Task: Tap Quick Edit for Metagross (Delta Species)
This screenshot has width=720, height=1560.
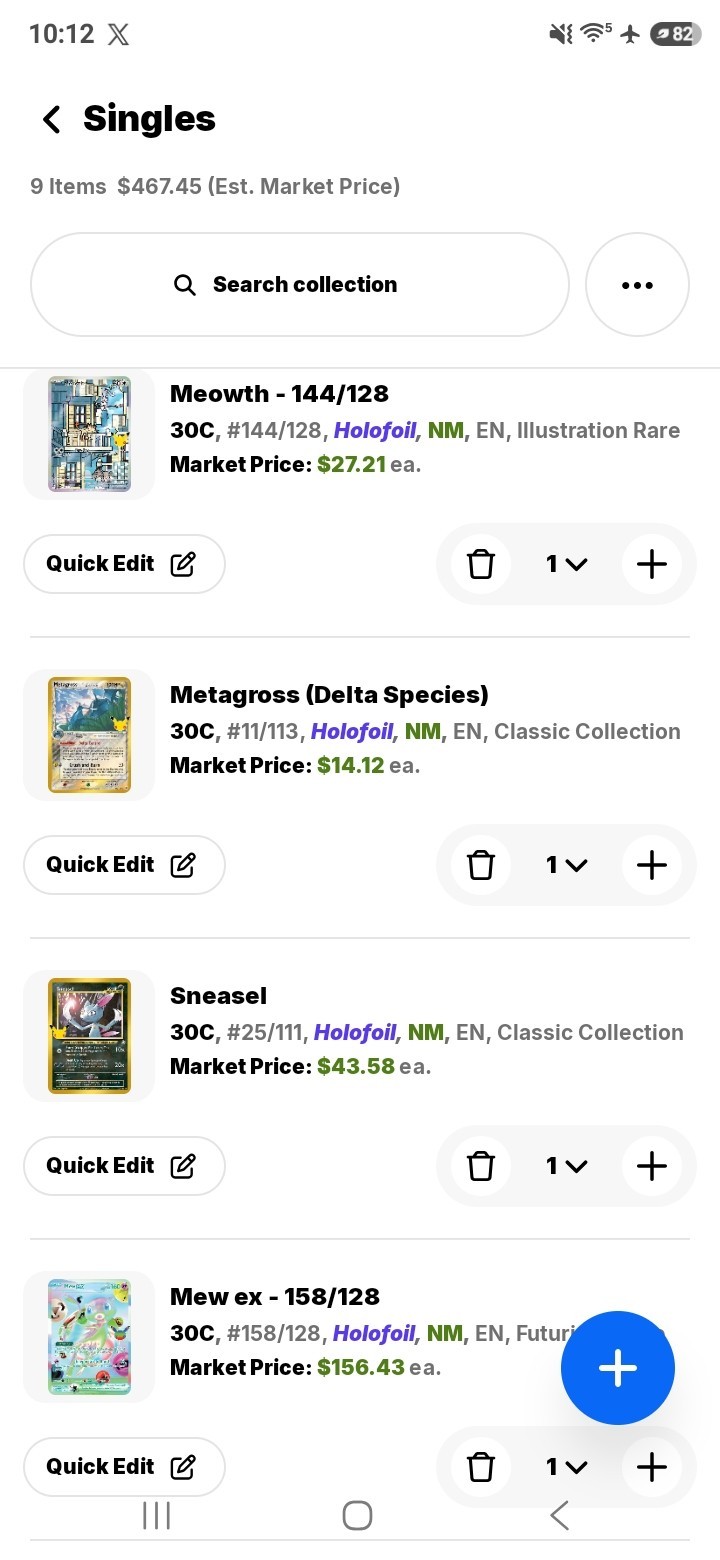Action: point(124,865)
